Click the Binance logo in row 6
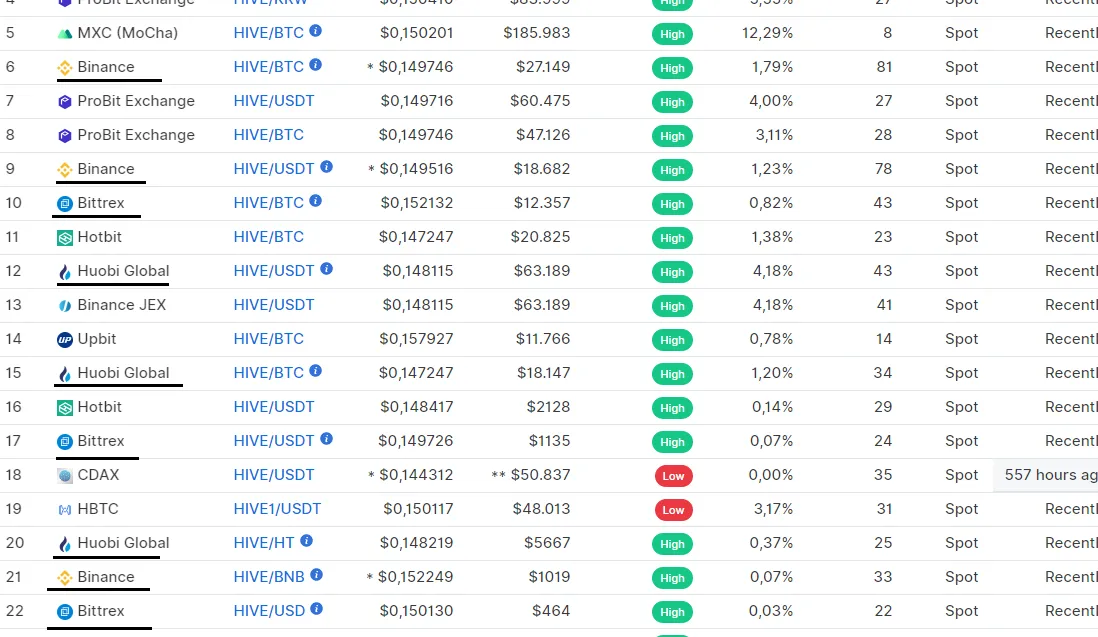The image size is (1098, 637). [64, 68]
